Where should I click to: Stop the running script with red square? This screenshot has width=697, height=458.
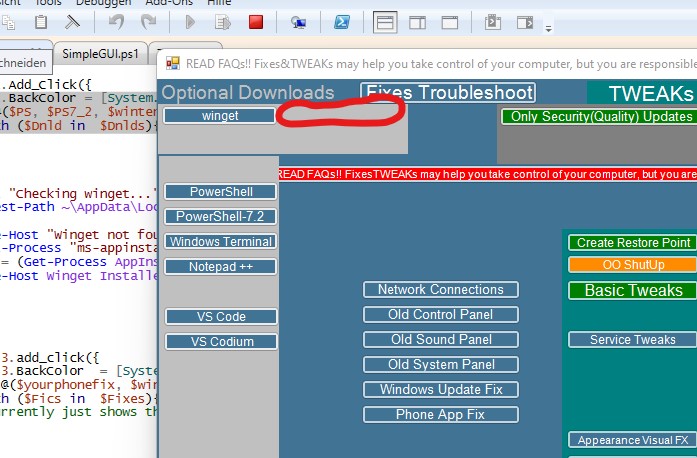[256, 22]
